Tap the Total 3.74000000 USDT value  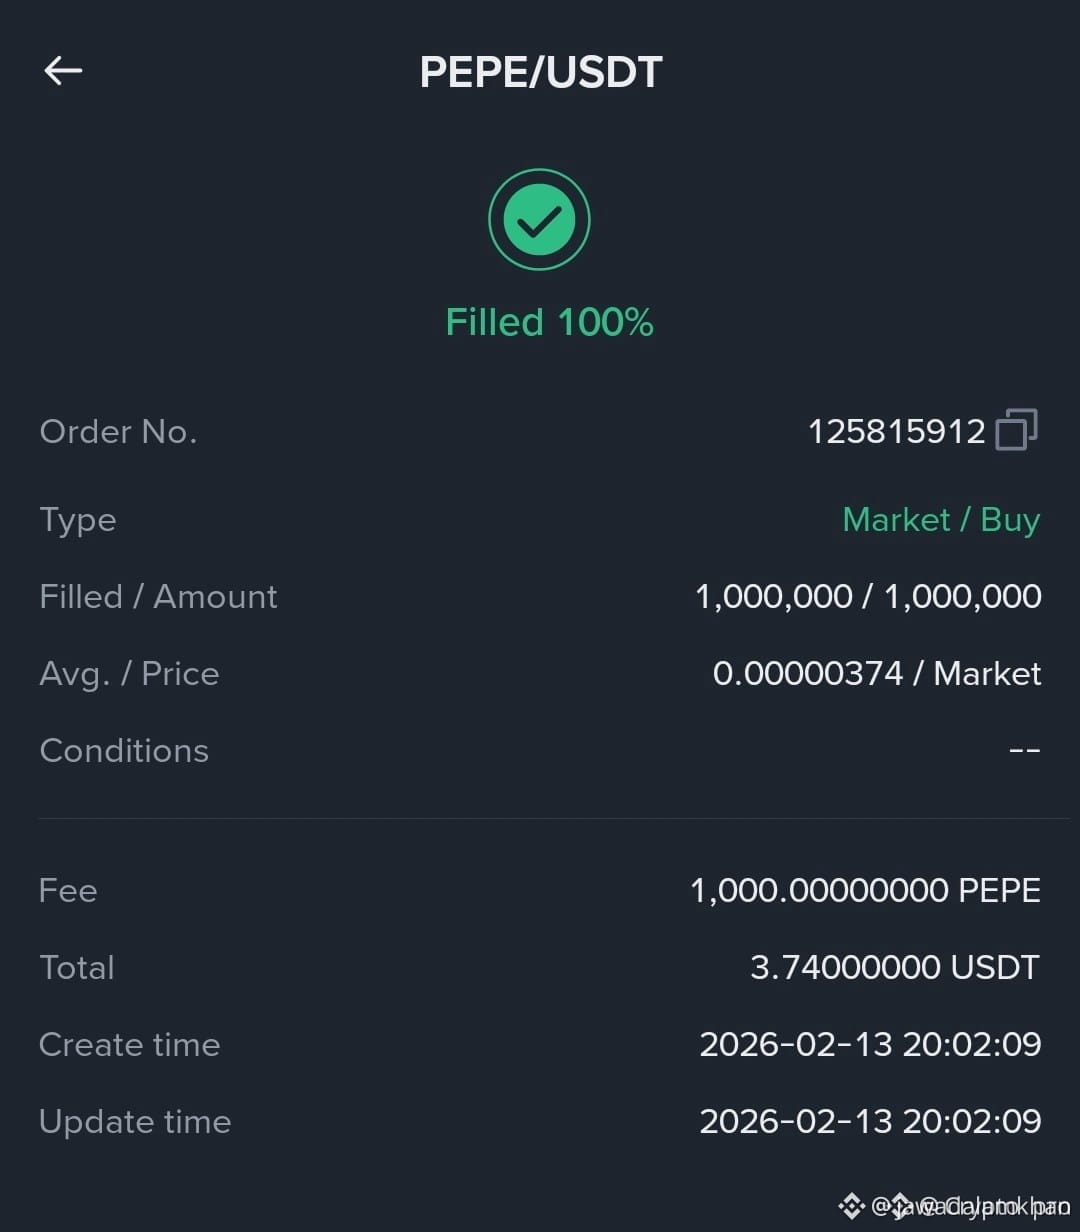[895, 967]
